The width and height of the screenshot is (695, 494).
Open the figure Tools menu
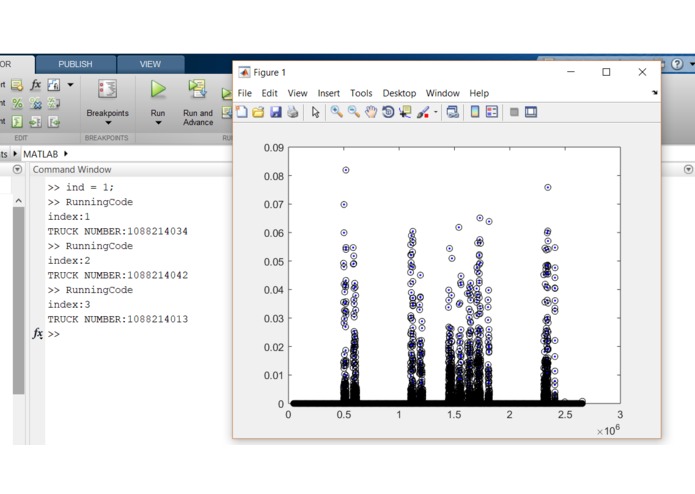[x=361, y=93]
